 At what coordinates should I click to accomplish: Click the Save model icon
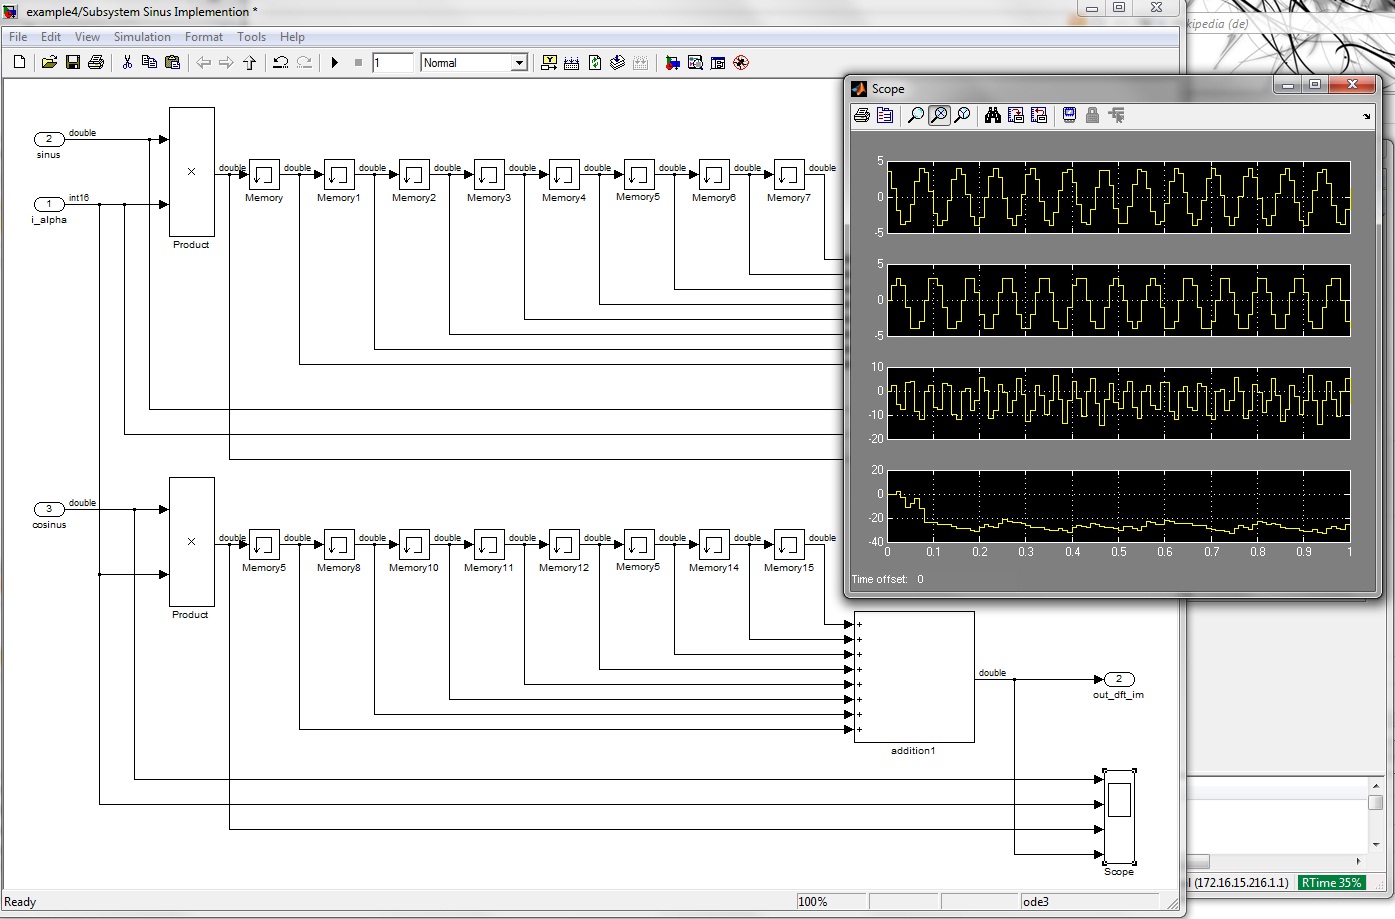(x=73, y=63)
